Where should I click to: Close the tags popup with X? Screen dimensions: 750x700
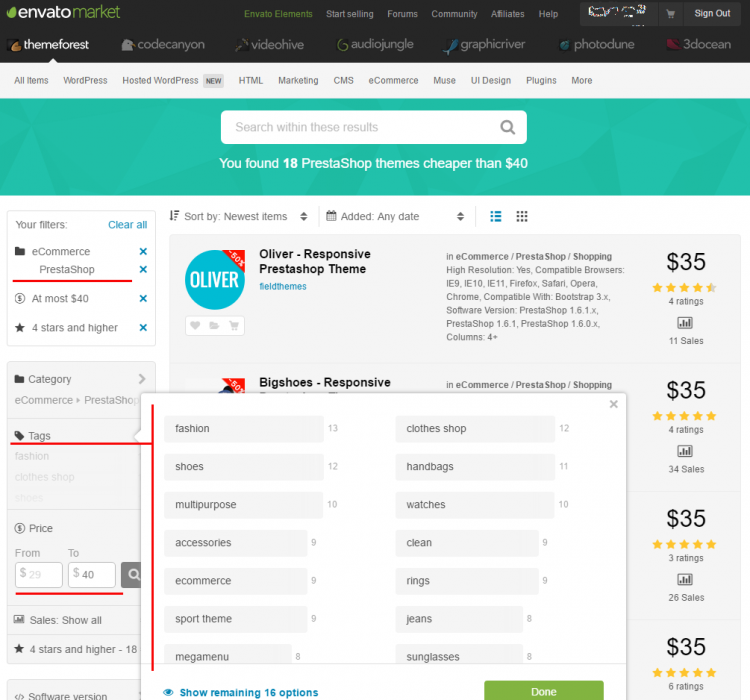(613, 404)
